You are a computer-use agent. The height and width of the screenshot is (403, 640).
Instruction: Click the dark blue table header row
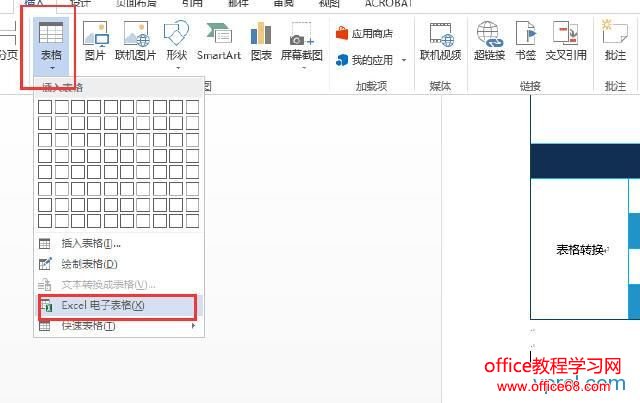[585, 161]
